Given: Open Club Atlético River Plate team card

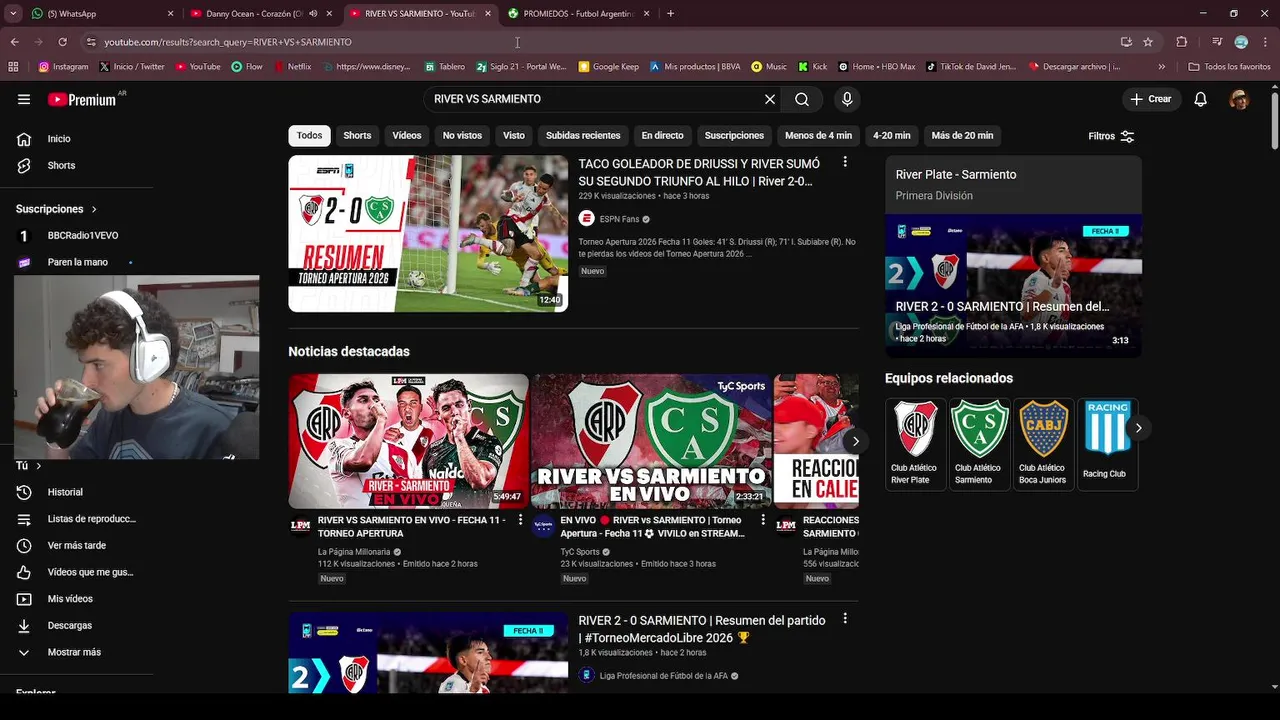Looking at the screenshot, I should (x=915, y=444).
